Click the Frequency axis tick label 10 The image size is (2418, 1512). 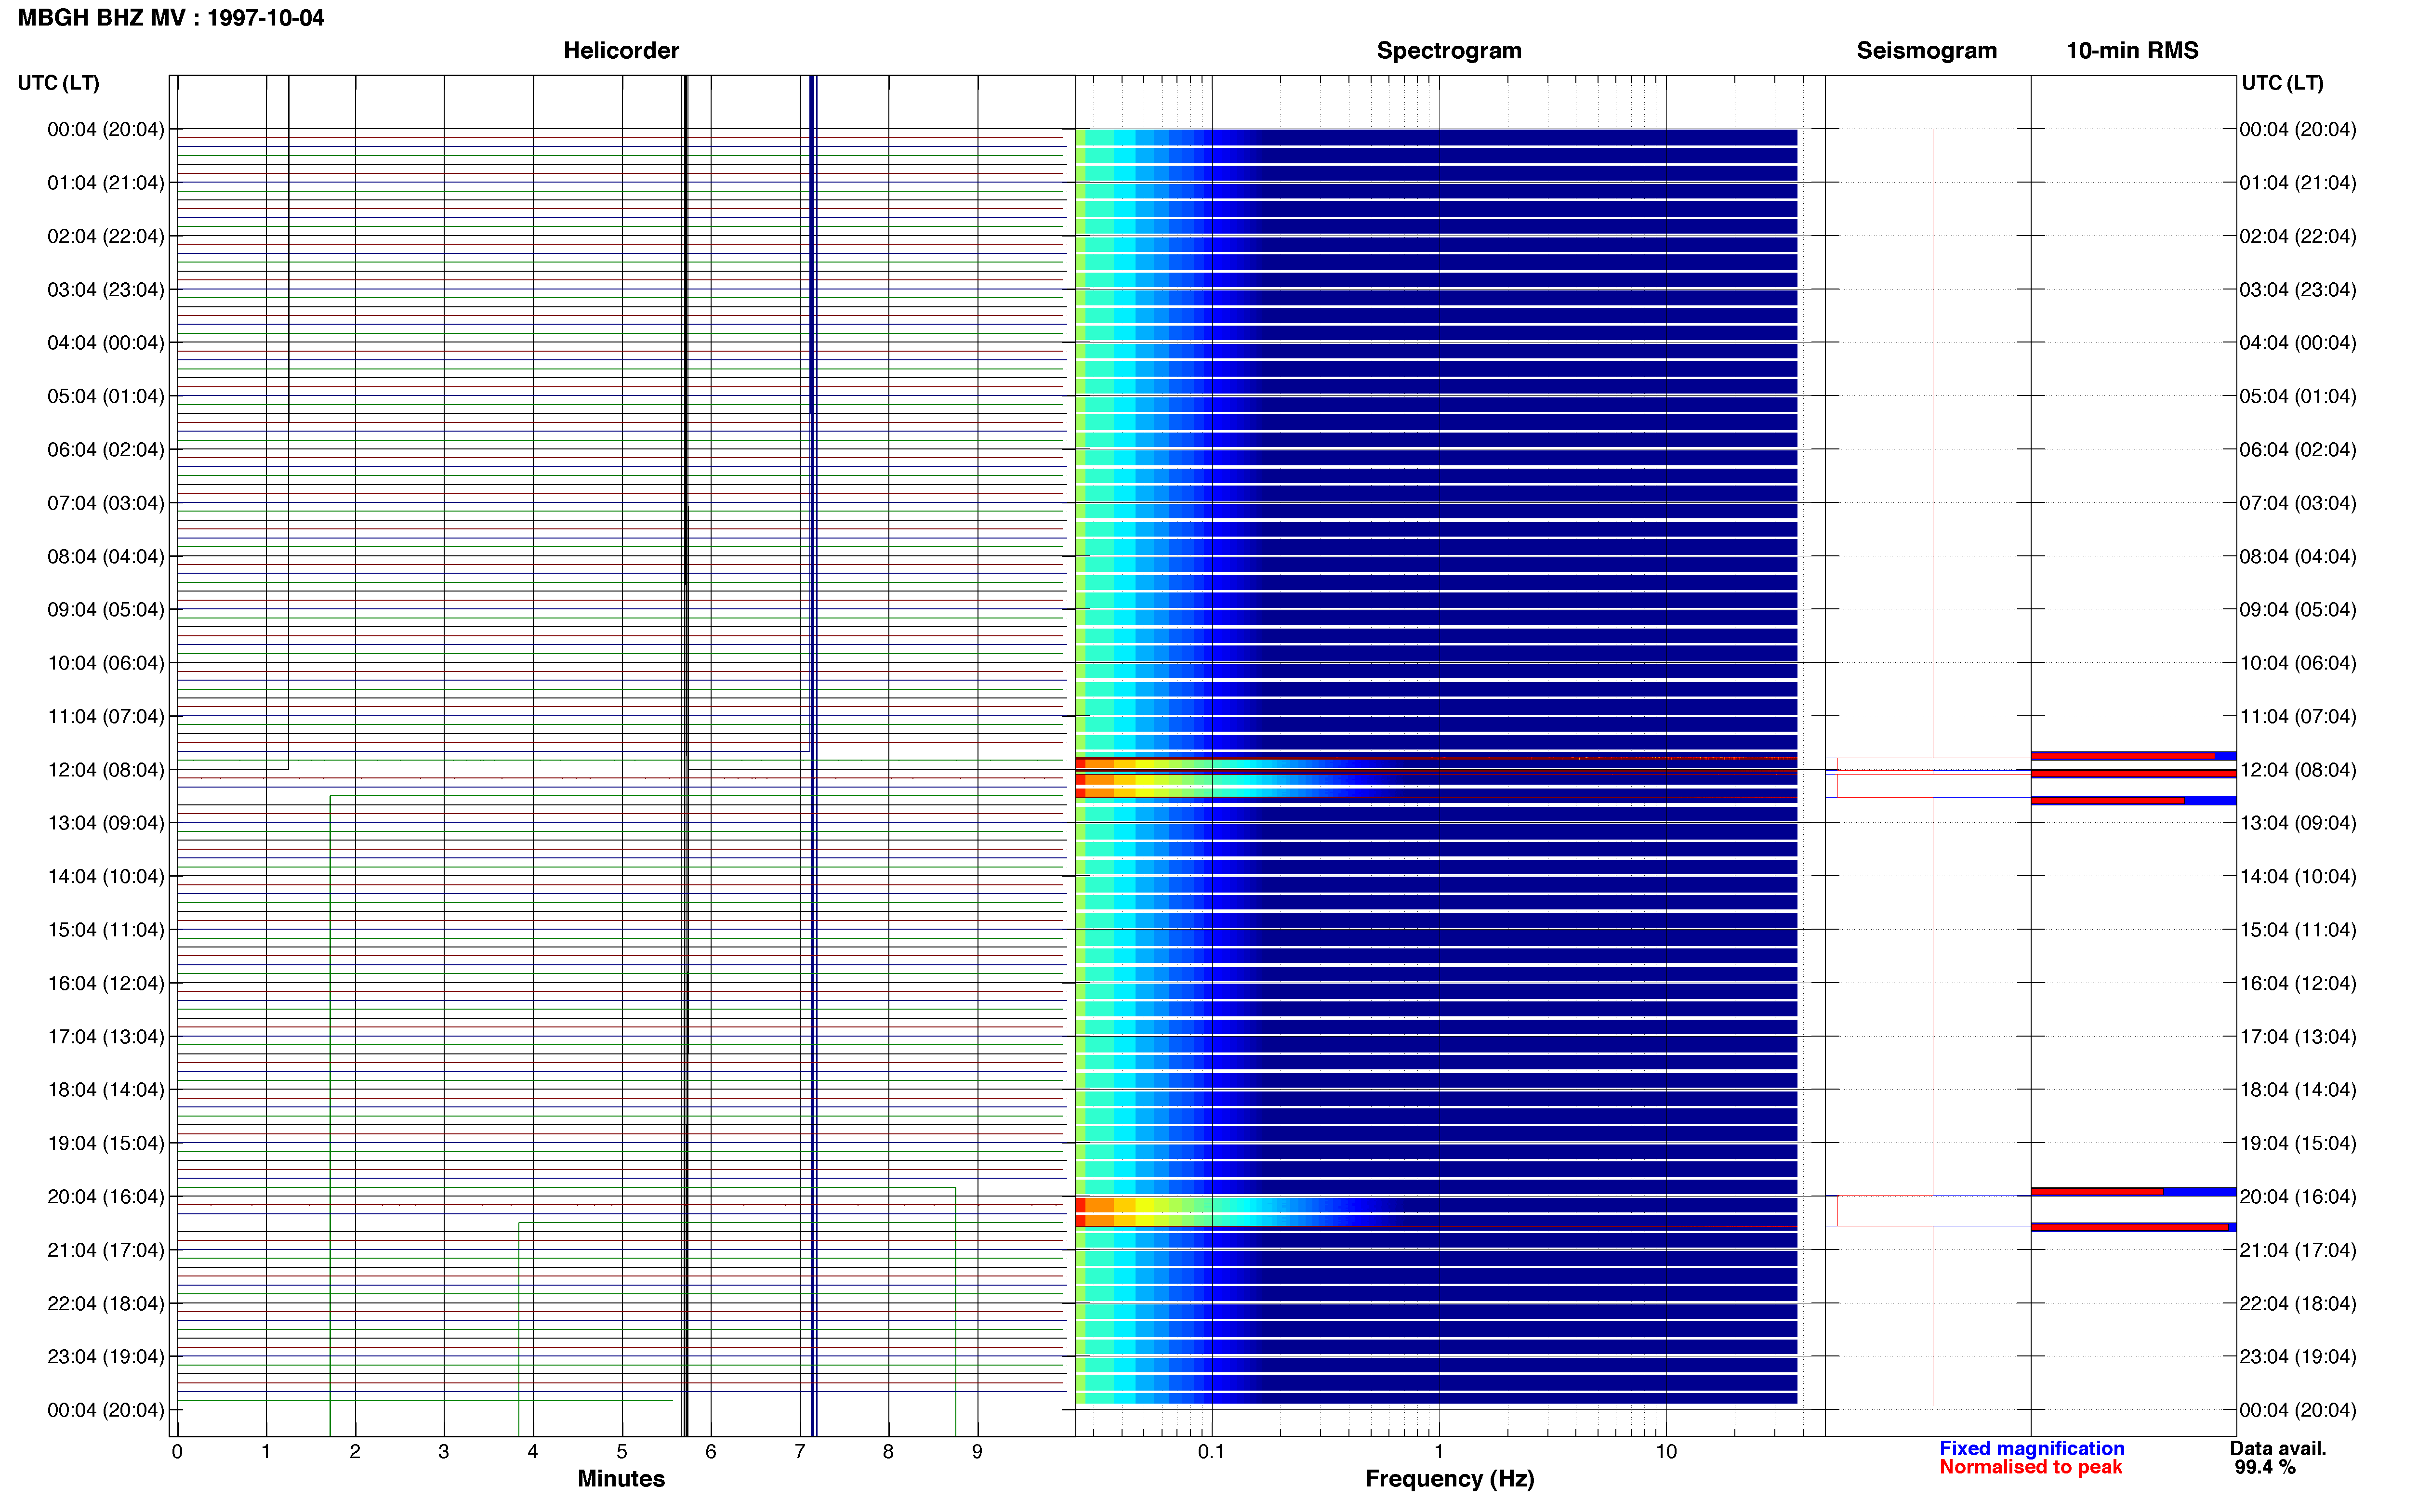click(x=1666, y=1452)
